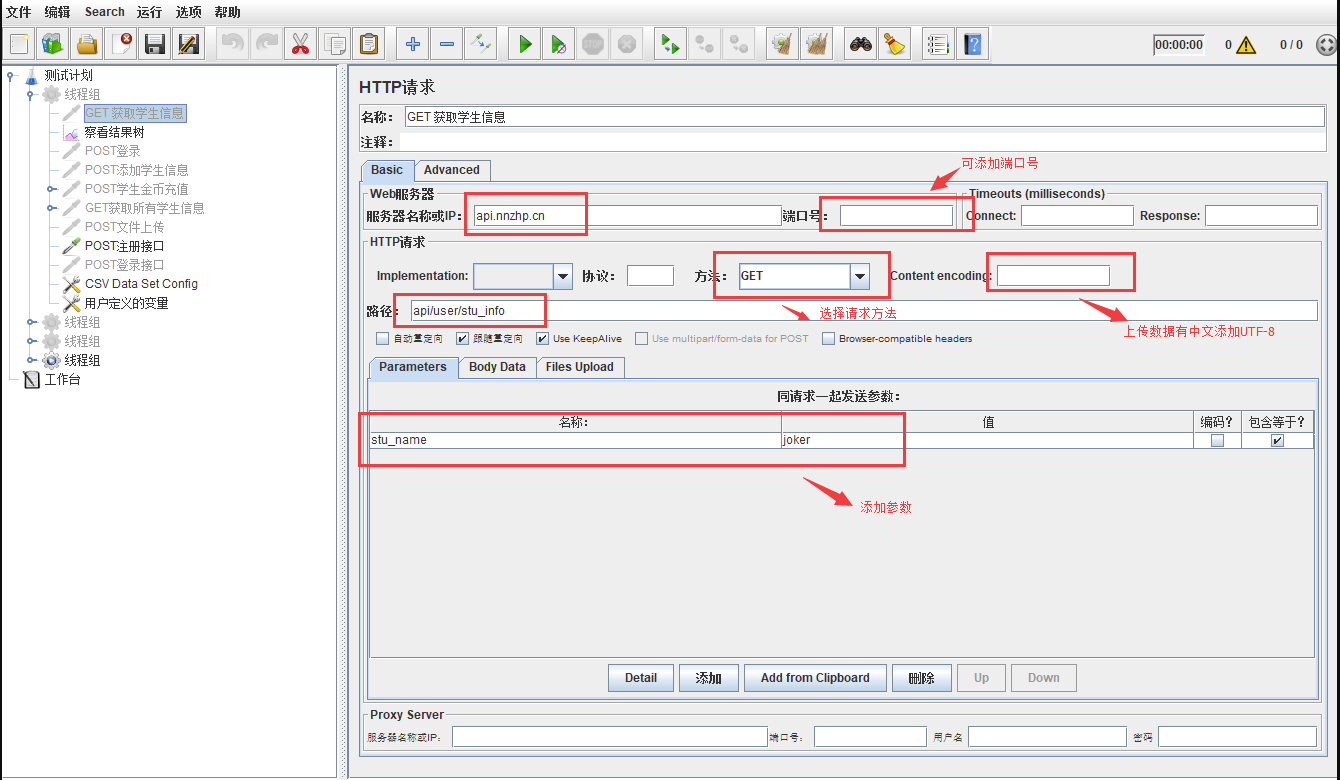Click the binoculars Search icon

pos(860,44)
